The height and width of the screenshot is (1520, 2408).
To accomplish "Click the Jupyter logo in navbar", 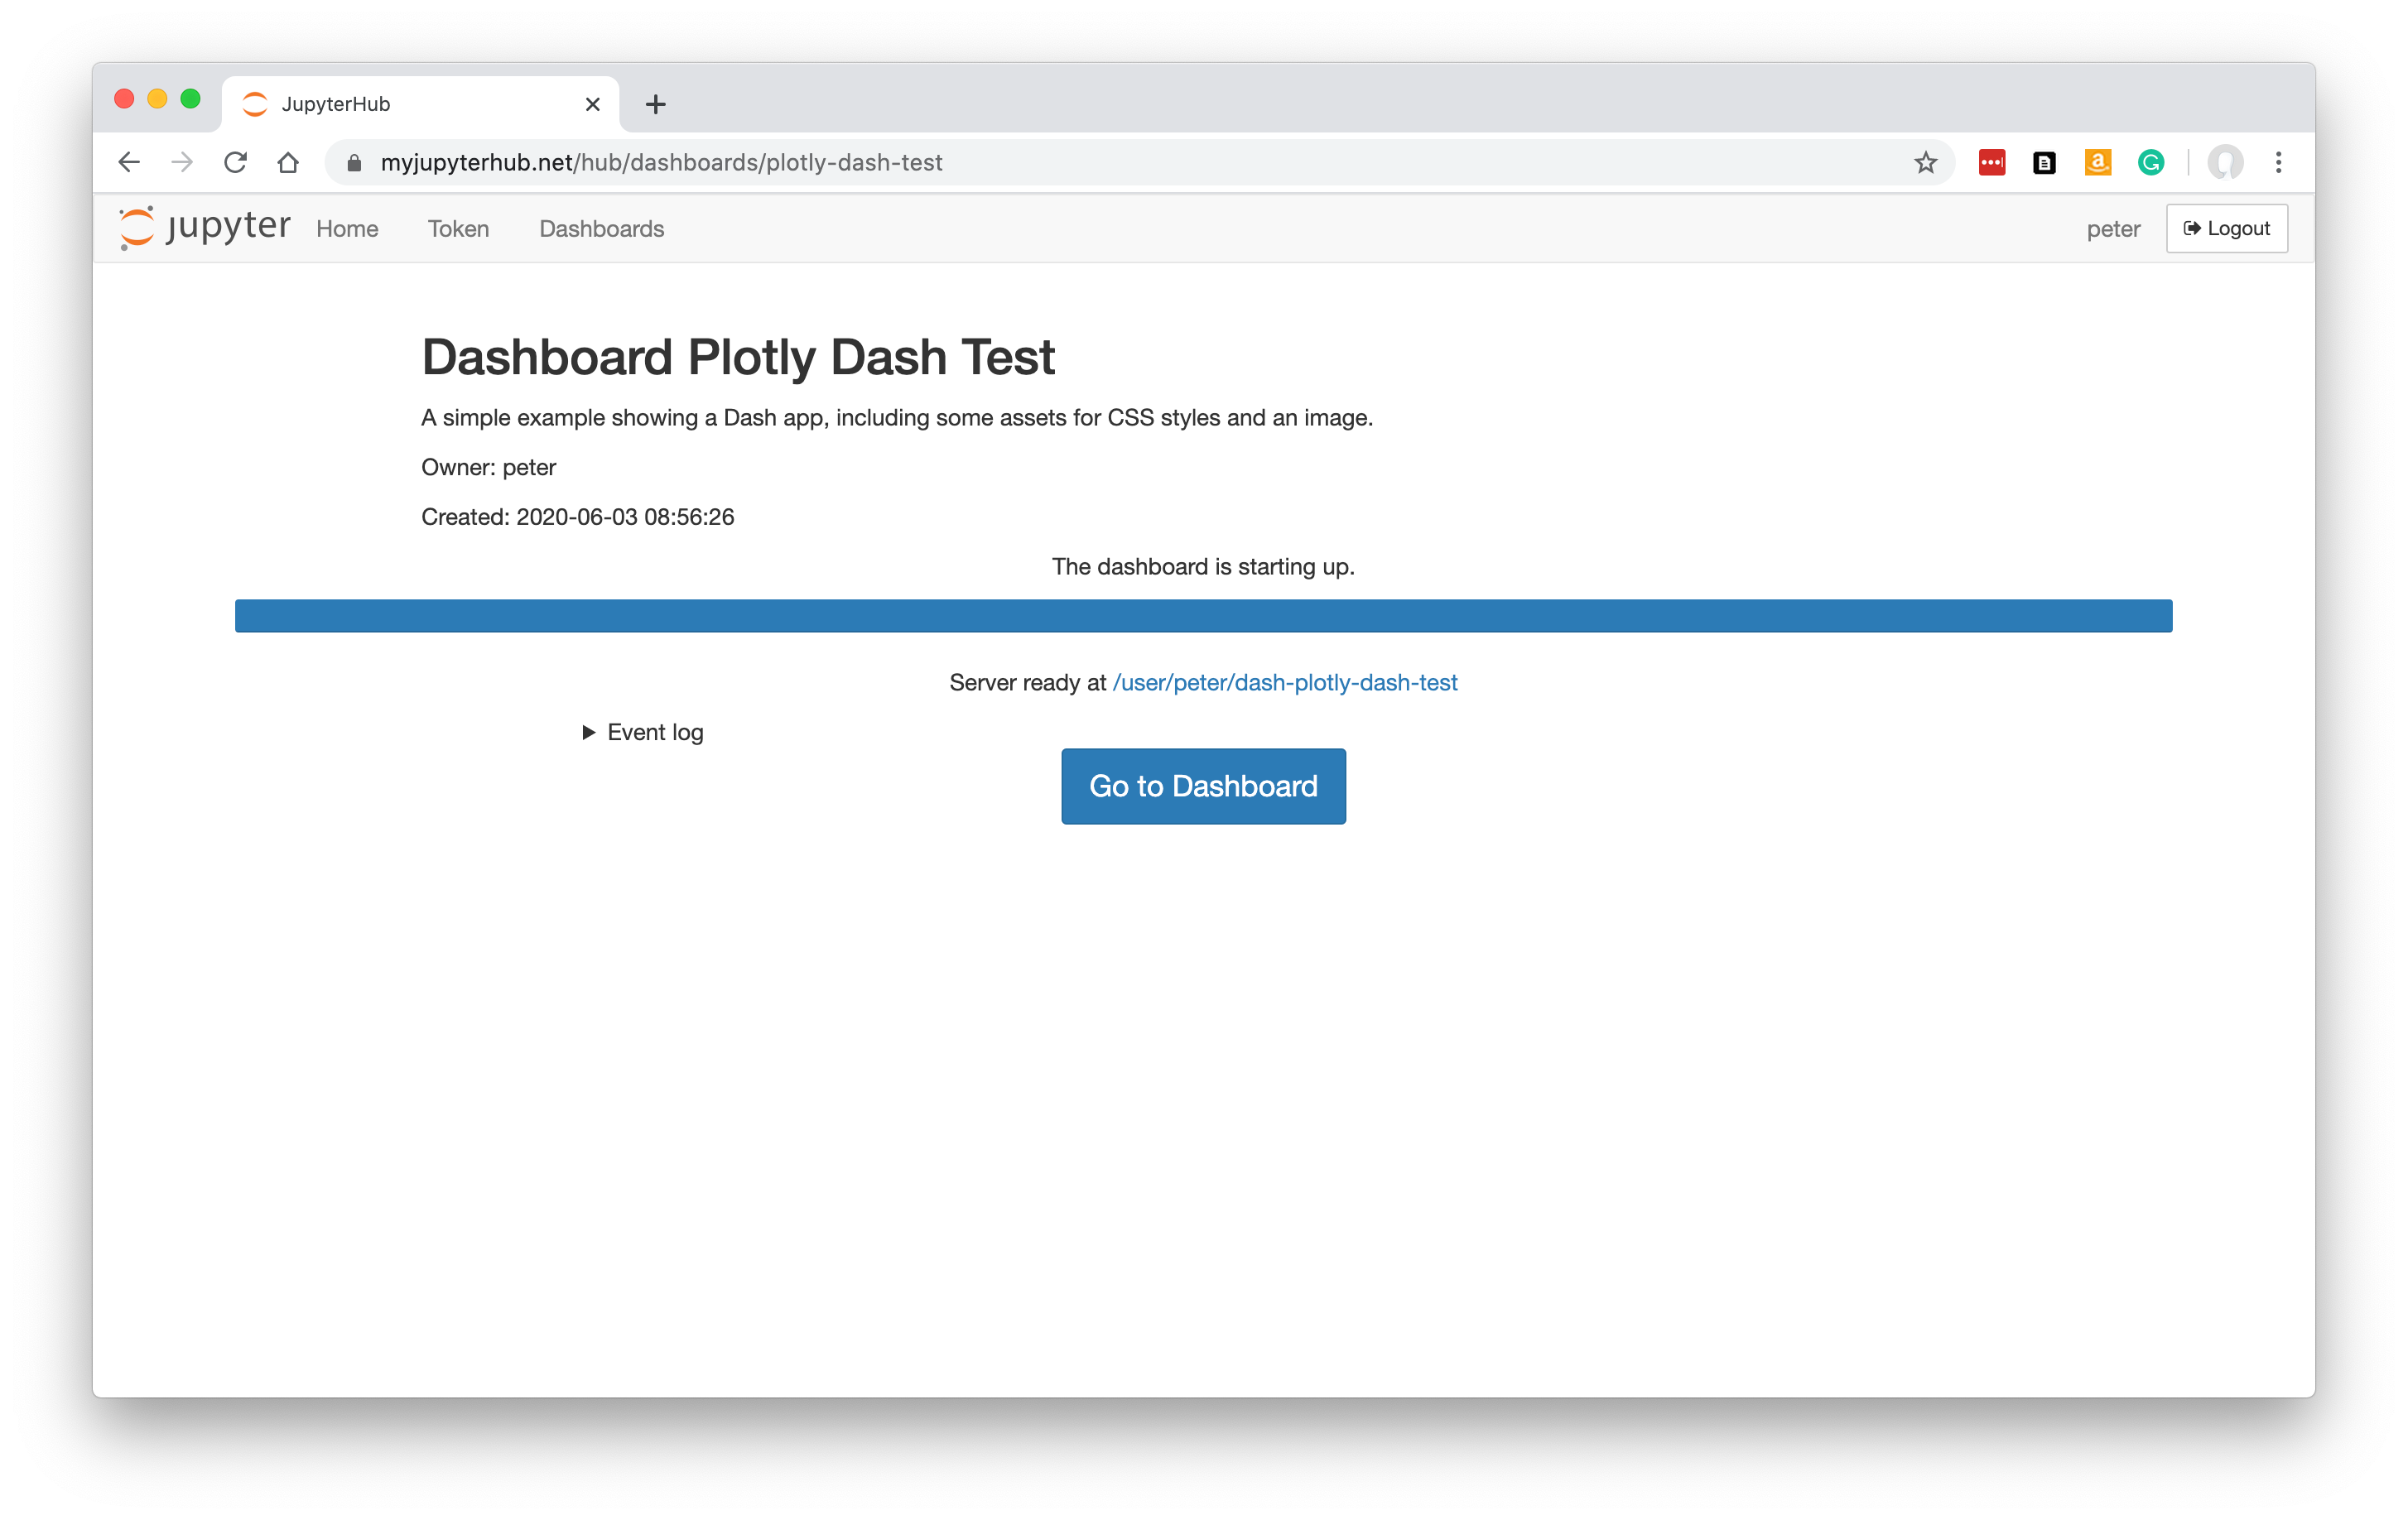I will pyautogui.click(x=204, y=227).
